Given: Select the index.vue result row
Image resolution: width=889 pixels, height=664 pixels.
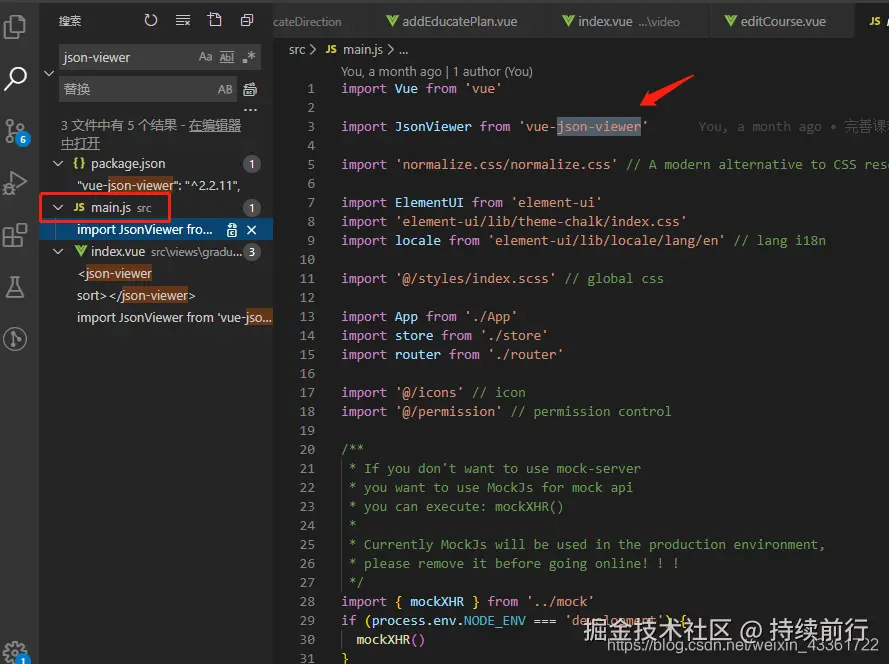Looking at the screenshot, I should (x=156, y=251).
